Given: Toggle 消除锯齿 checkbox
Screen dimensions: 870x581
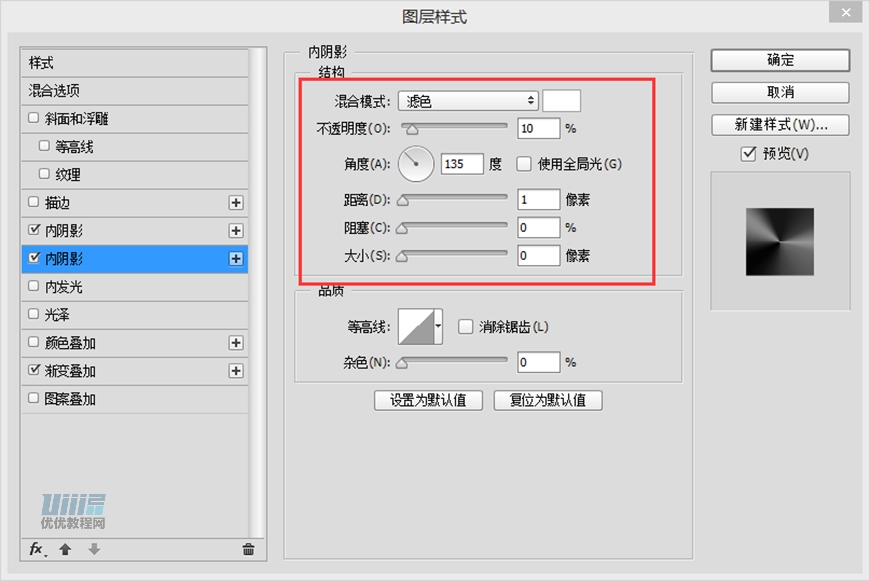Looking at the screenshot, I should (466, 327).
